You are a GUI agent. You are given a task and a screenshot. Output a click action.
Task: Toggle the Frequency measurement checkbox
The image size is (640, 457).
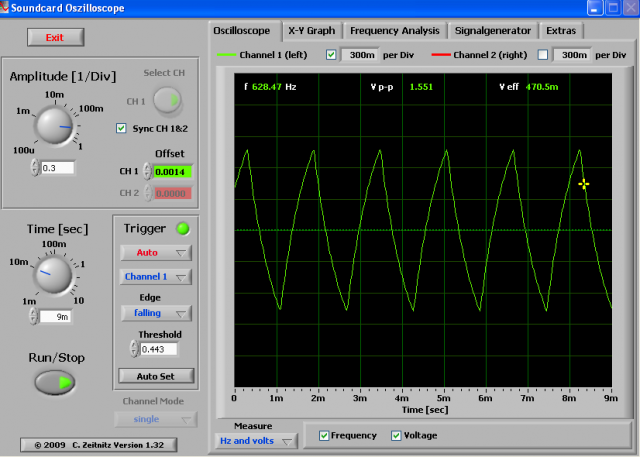[x=324, y=435]
